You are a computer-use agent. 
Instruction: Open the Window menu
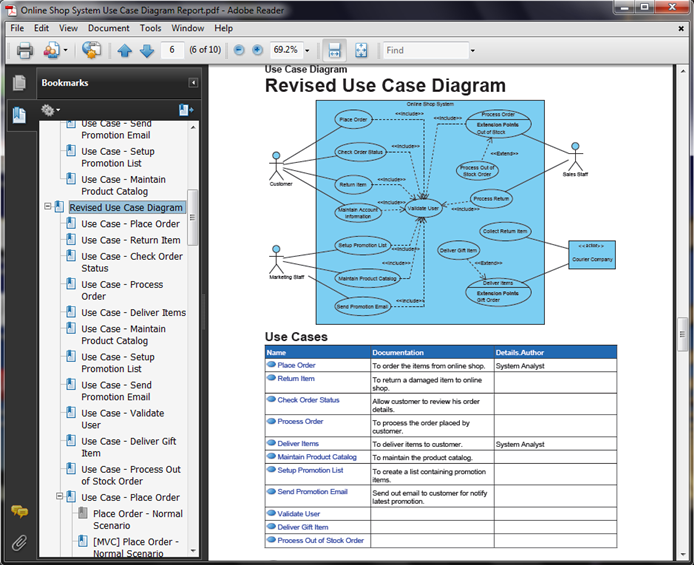coord(188,28)
